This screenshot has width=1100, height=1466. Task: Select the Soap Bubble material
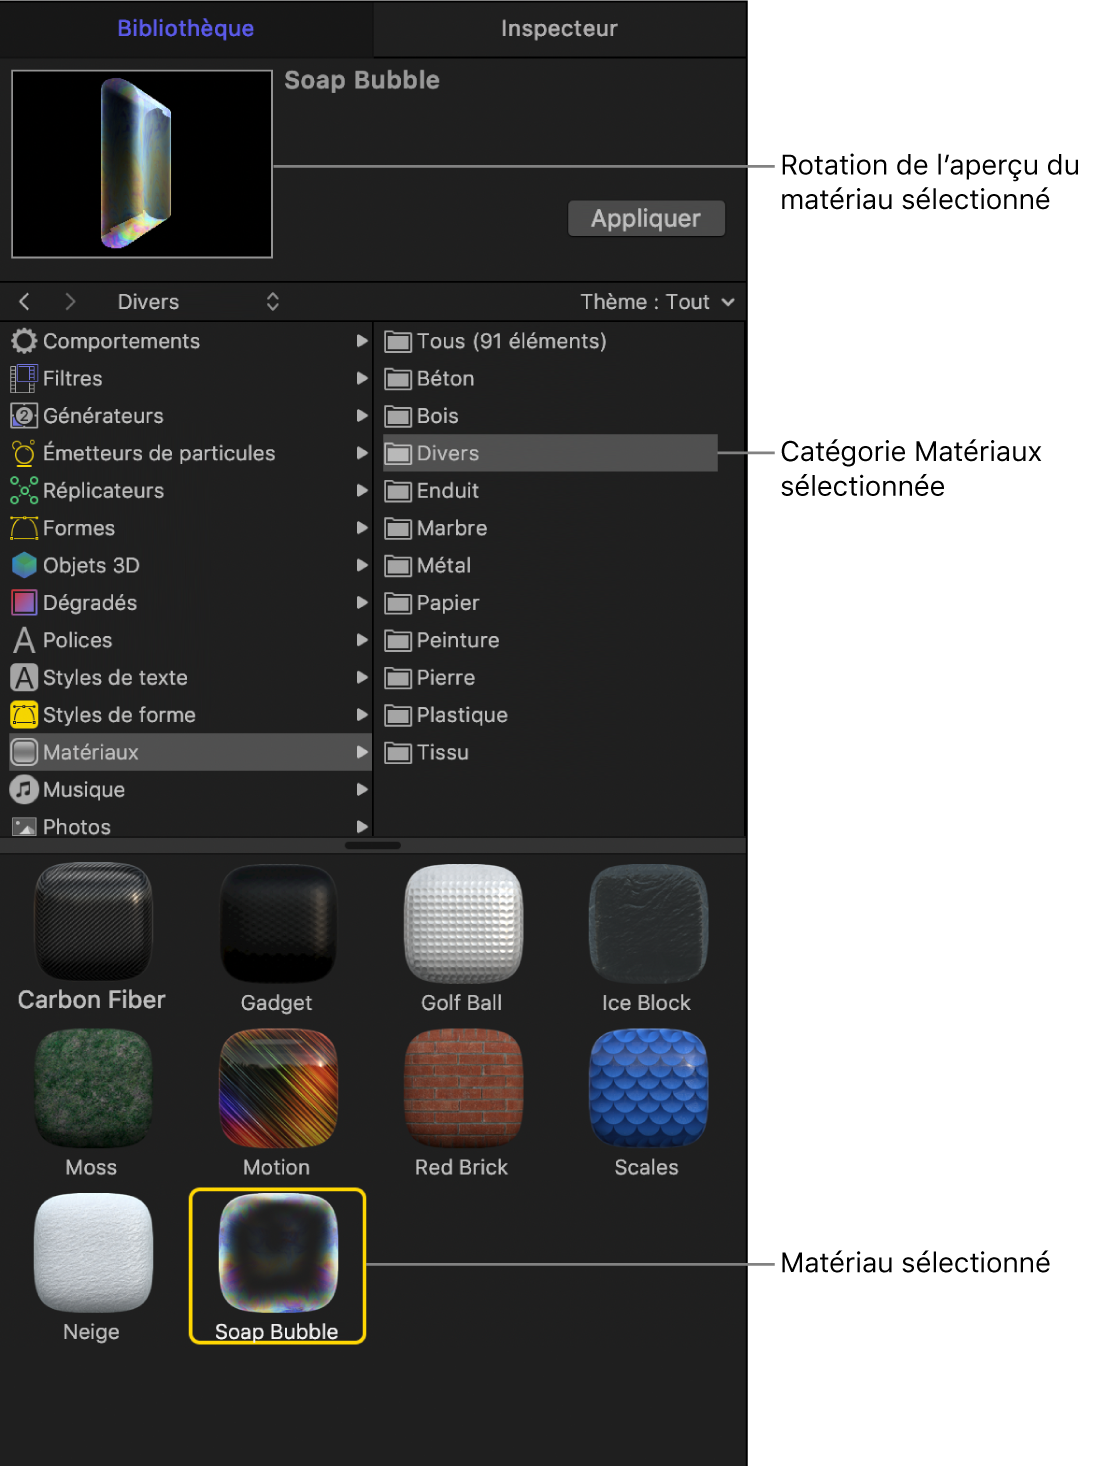point(277,1266)
